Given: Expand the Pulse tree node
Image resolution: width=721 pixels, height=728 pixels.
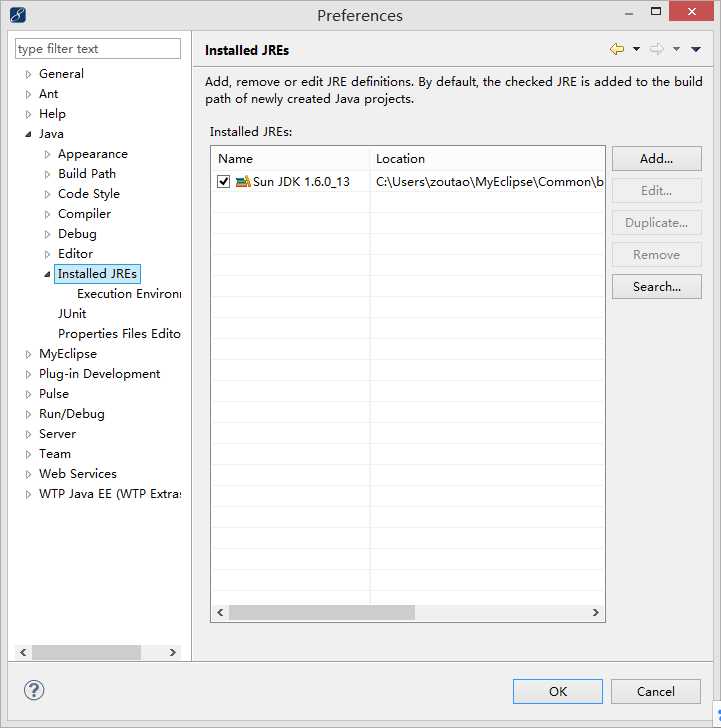Looking at the screenshot, I should point(28,394).
